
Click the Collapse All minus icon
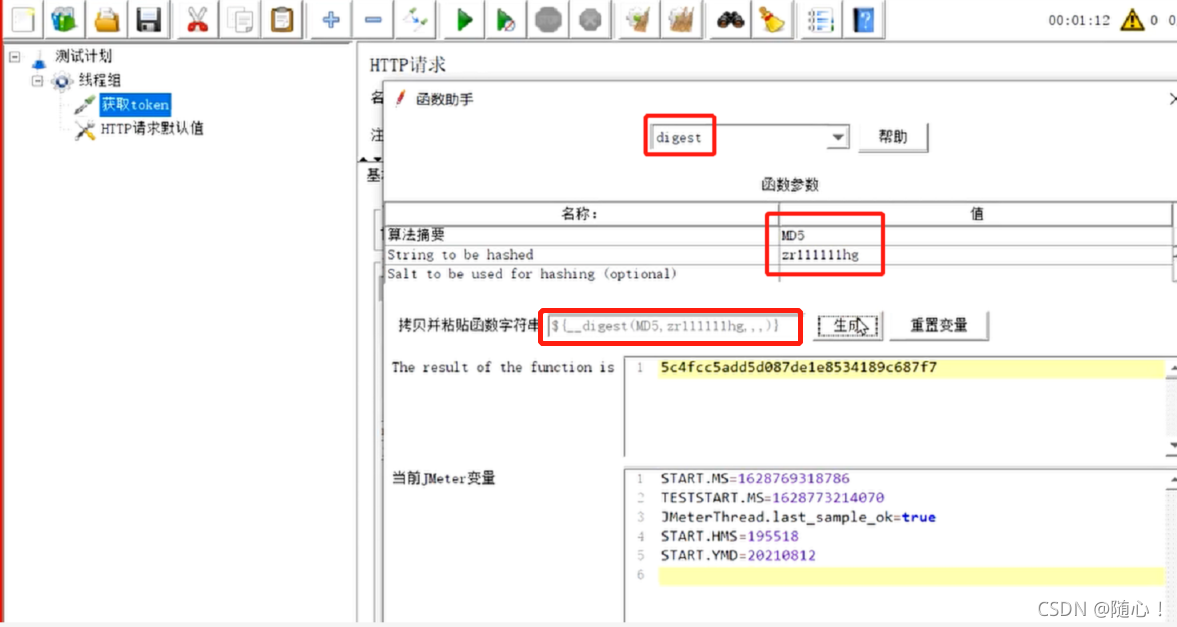pos(372,19)
